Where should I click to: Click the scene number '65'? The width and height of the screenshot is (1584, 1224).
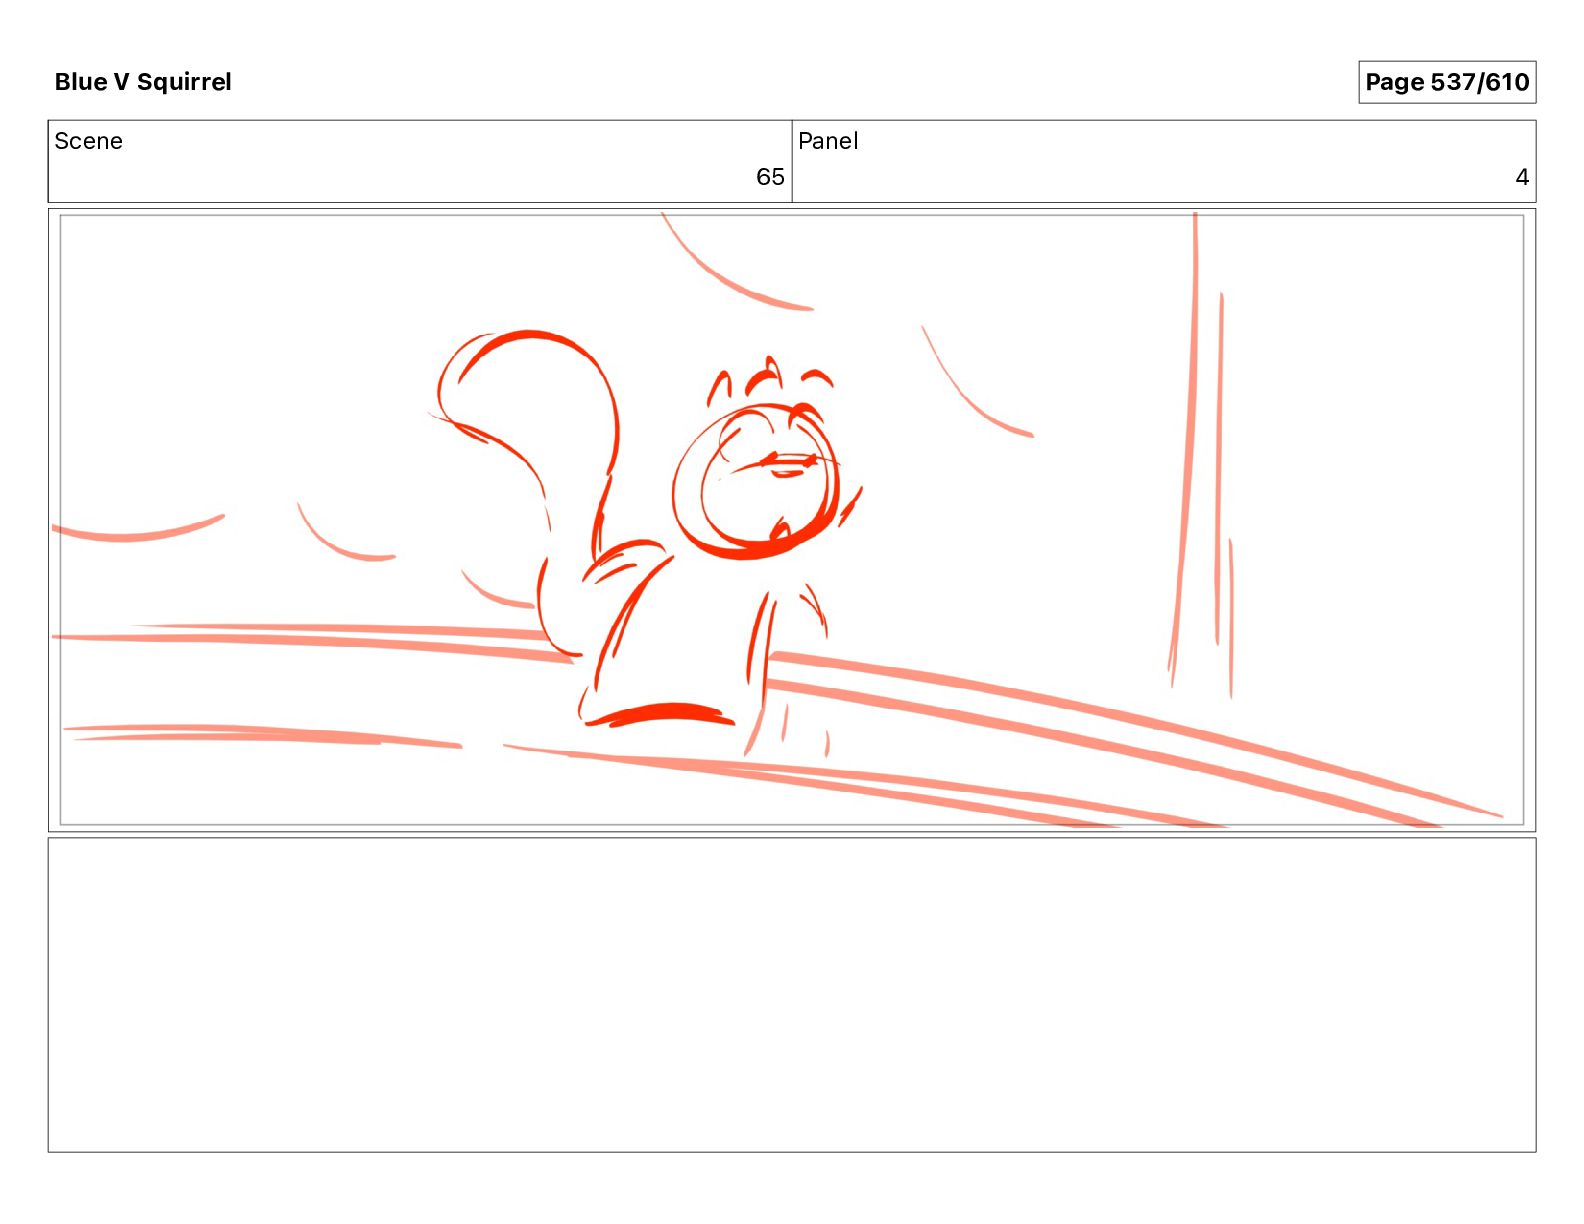coord(770,177)
